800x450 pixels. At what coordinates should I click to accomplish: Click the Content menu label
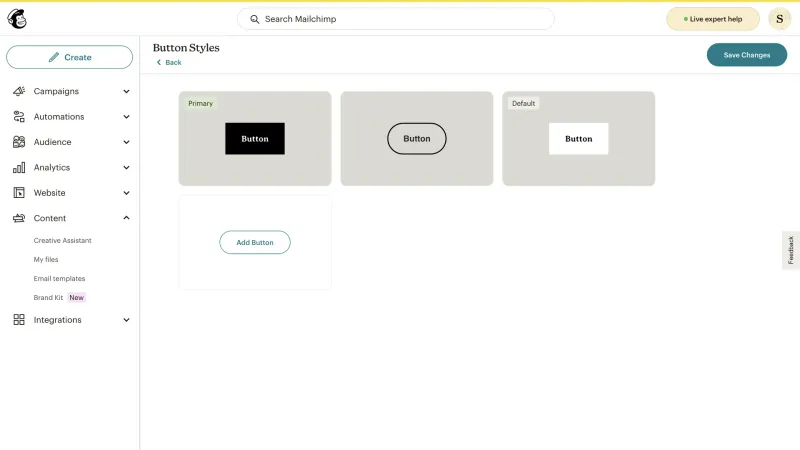click(49, 218)
